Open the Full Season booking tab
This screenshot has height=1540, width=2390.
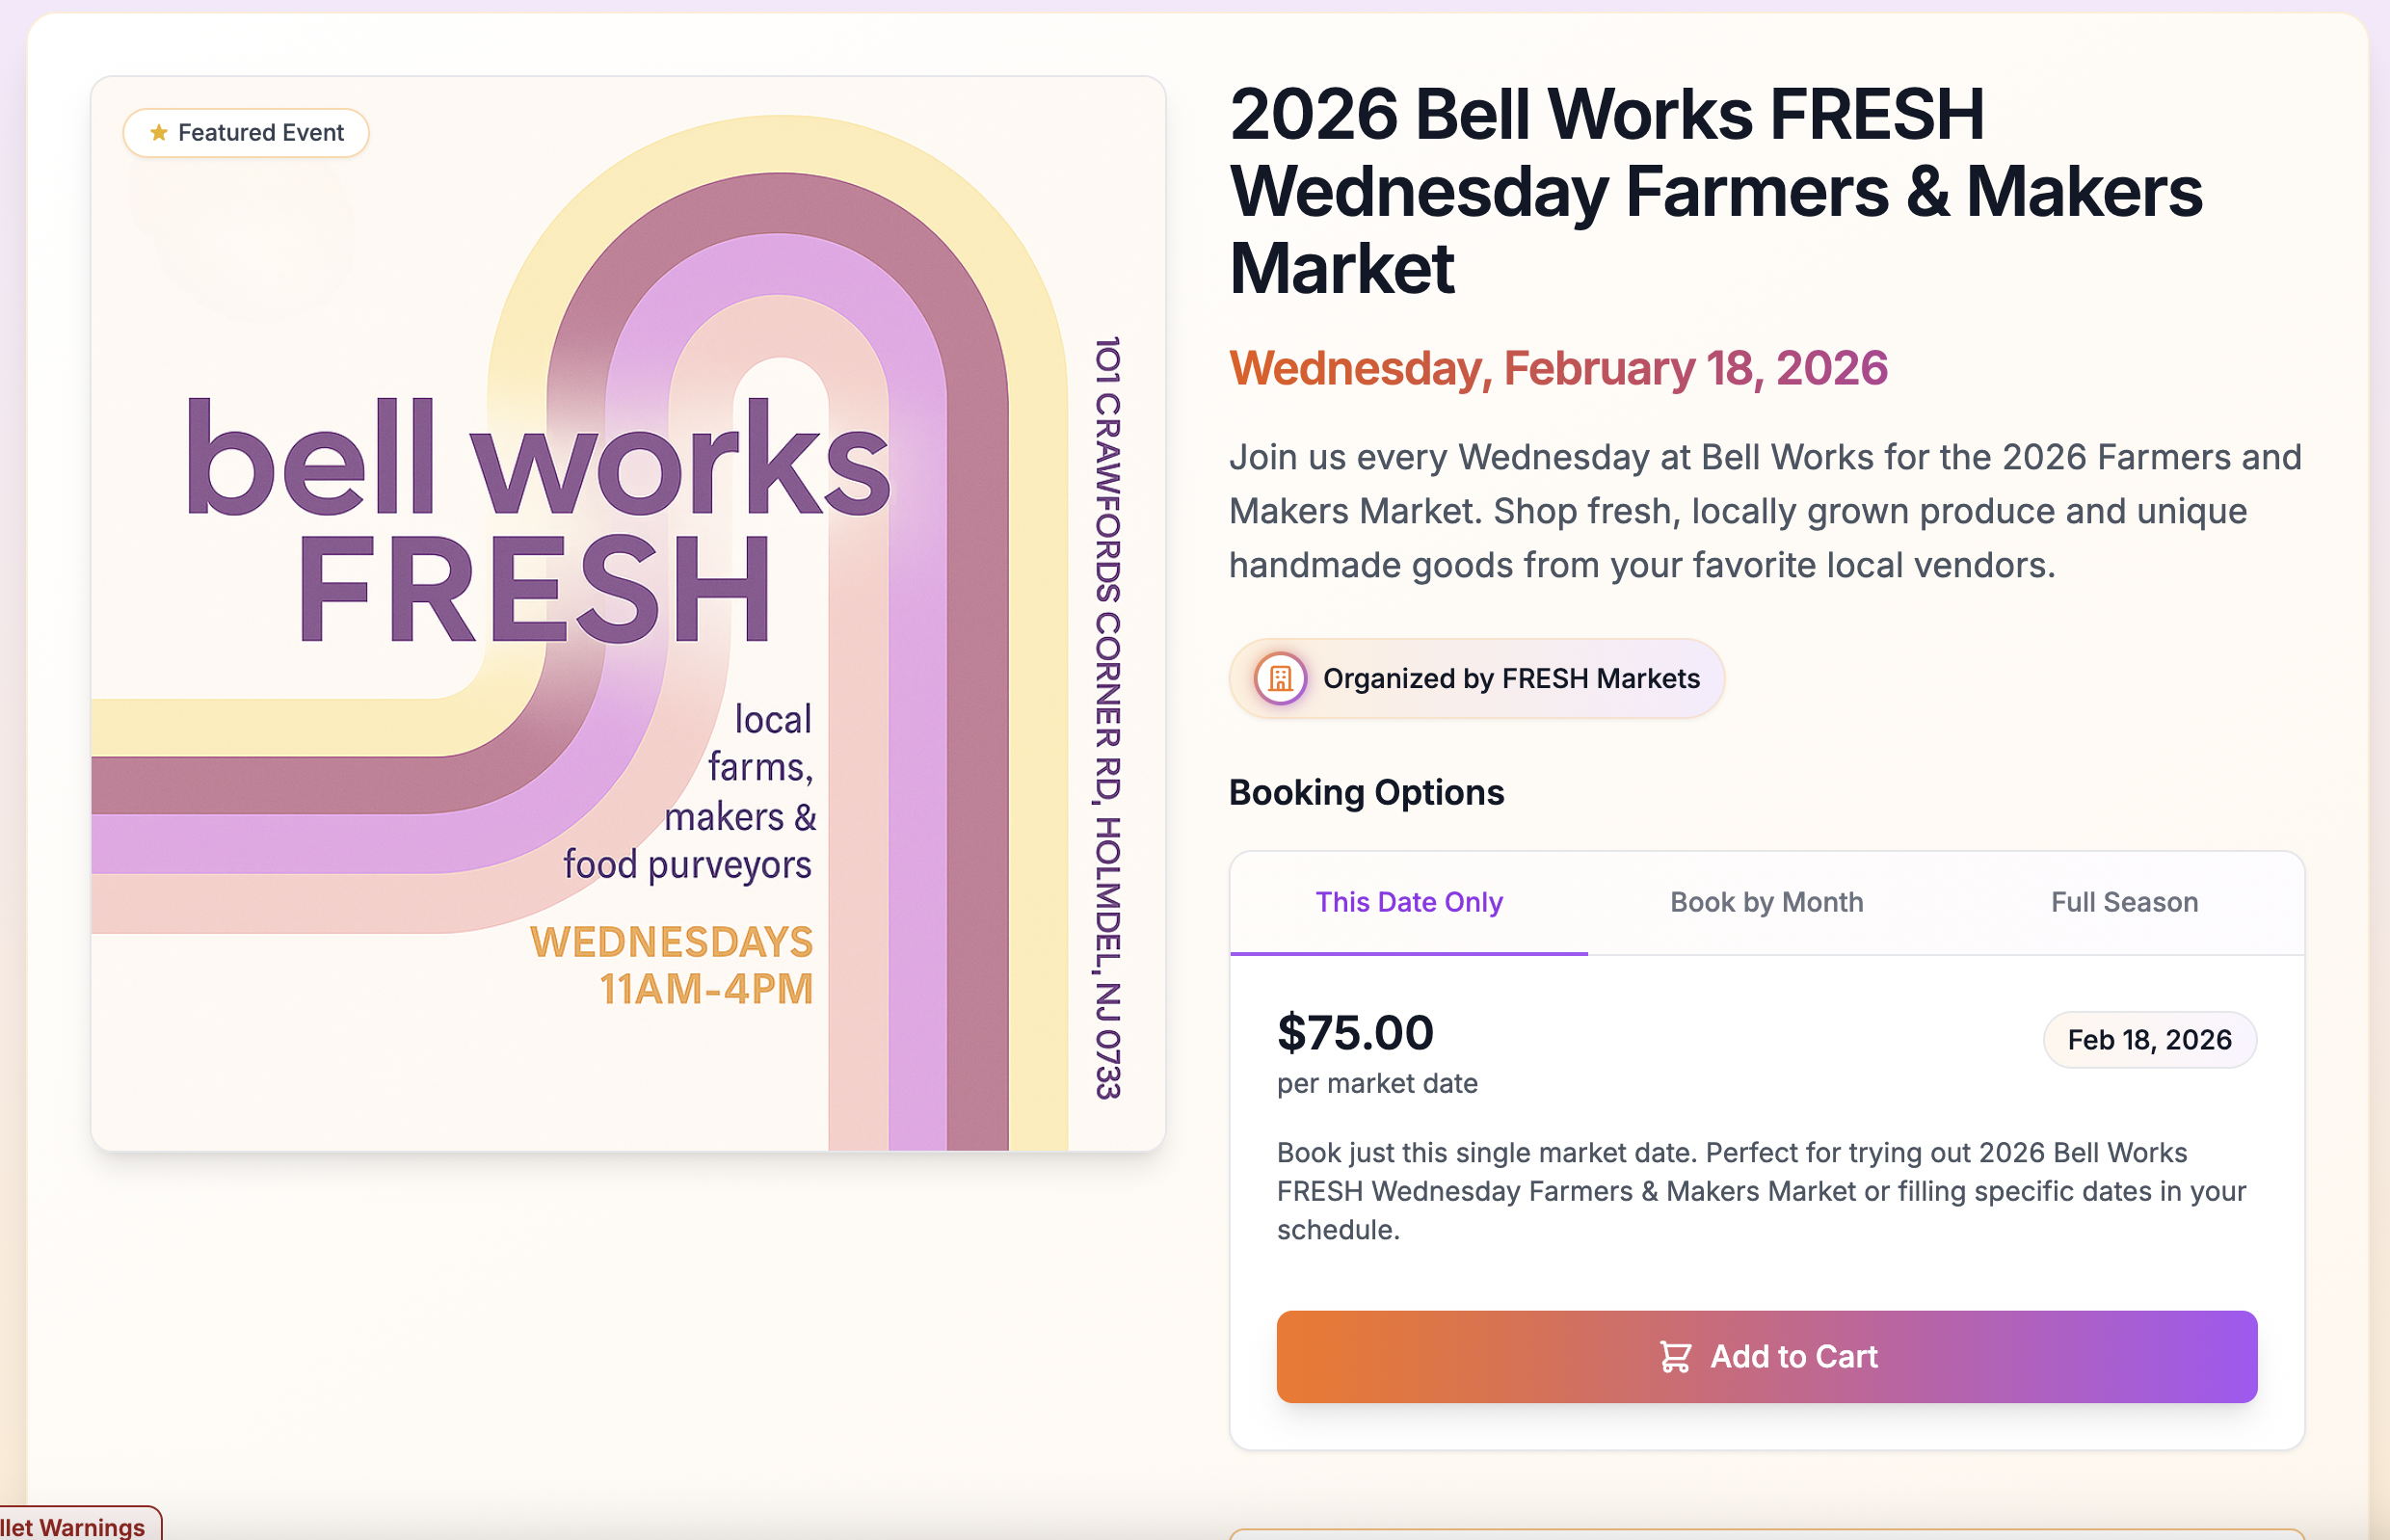[x=2124, y=903]
